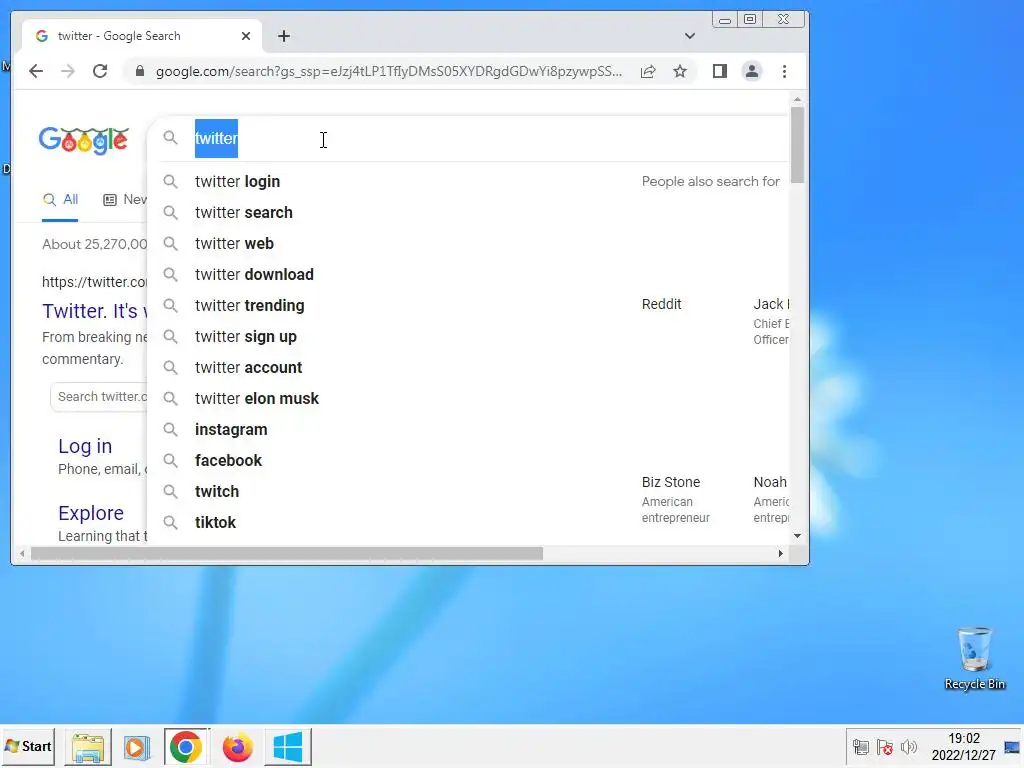Screen dimensions: 1024x768
Task: Open the Noah related search card
Action: point(771,500)
